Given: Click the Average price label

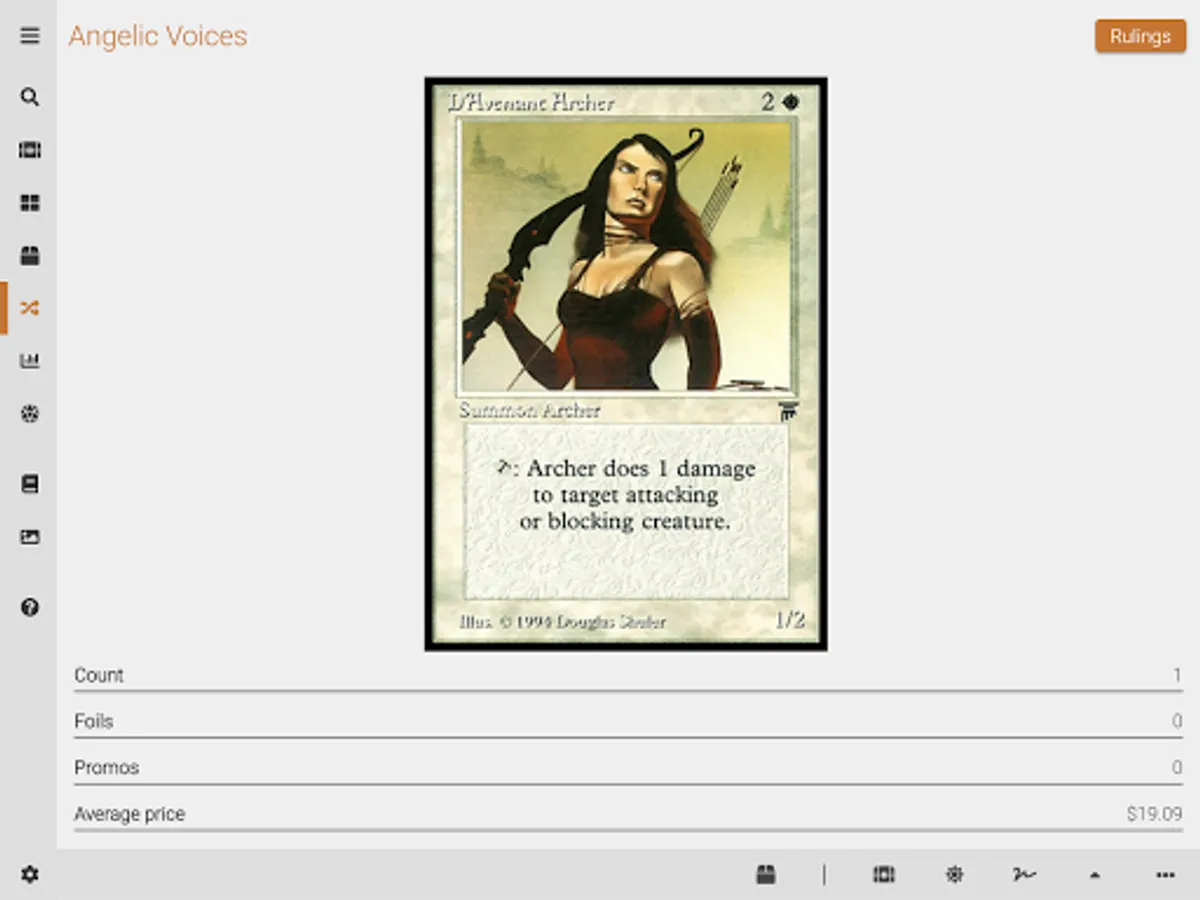Looking at the screenshot, I should coord(130,814).
